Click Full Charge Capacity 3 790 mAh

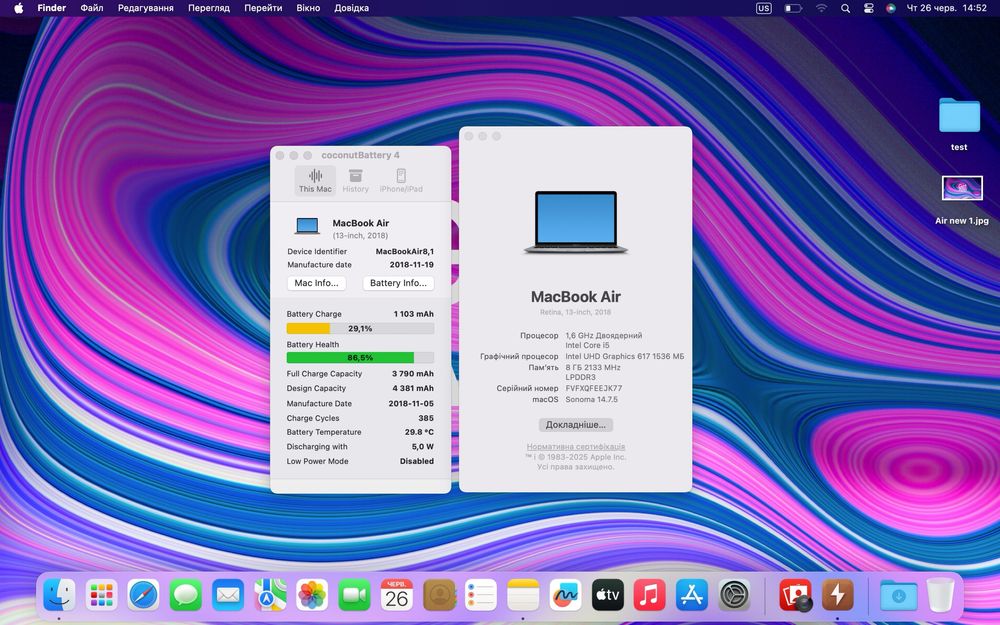(413, 374)
